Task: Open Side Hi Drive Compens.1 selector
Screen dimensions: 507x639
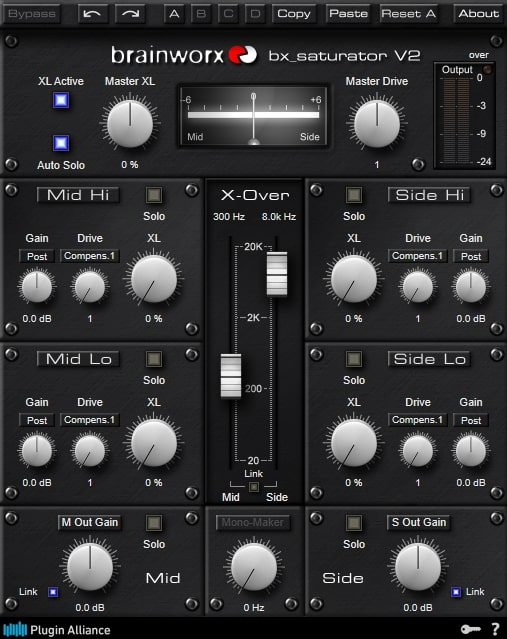Action: click(x=418, y=256)
